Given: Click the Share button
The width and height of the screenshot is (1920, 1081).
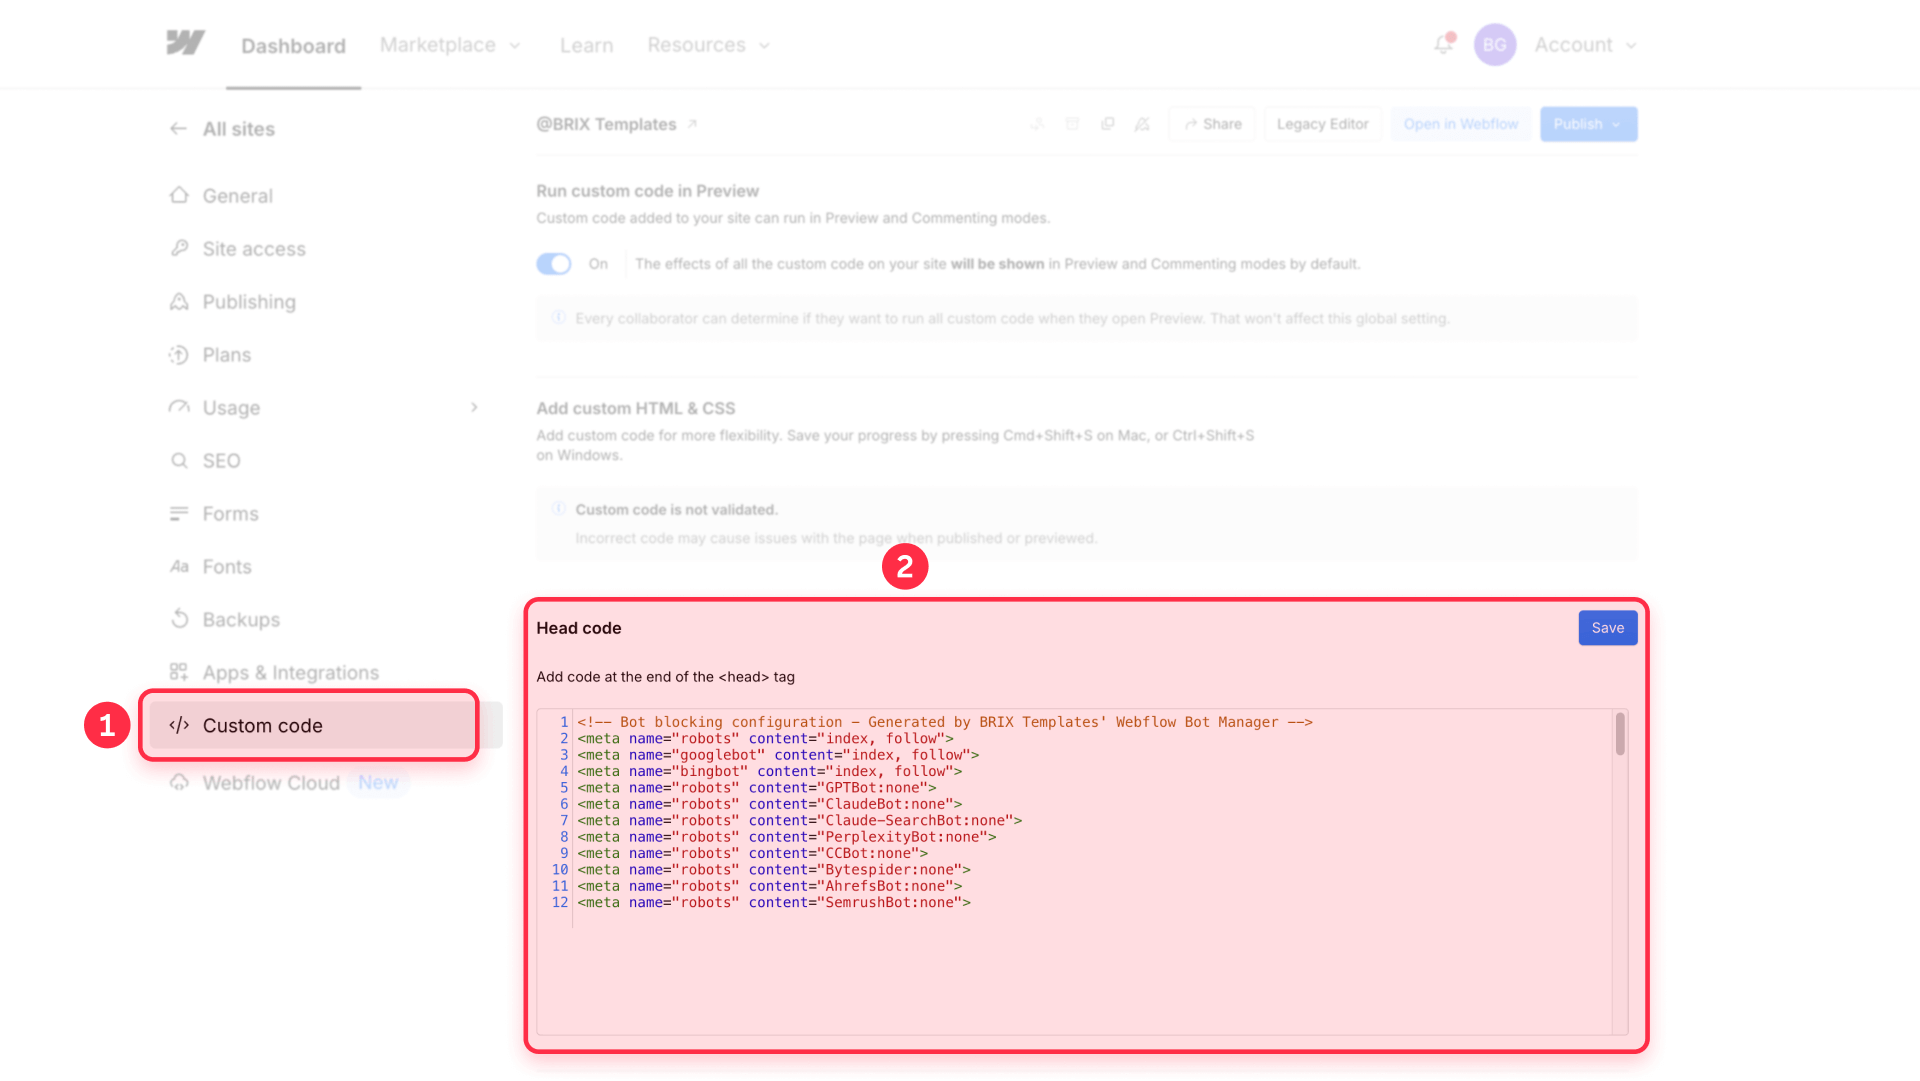Looking at the screenshot, I should (x=1212, y=124).
